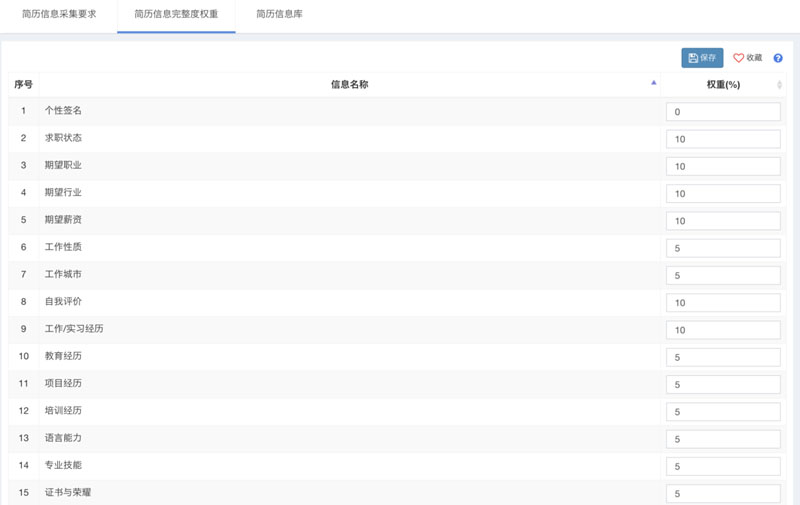The height and width of the screenshot is (505, 800).
Task: Focus the 自我评价 weight field
Action: coord(723,303)
